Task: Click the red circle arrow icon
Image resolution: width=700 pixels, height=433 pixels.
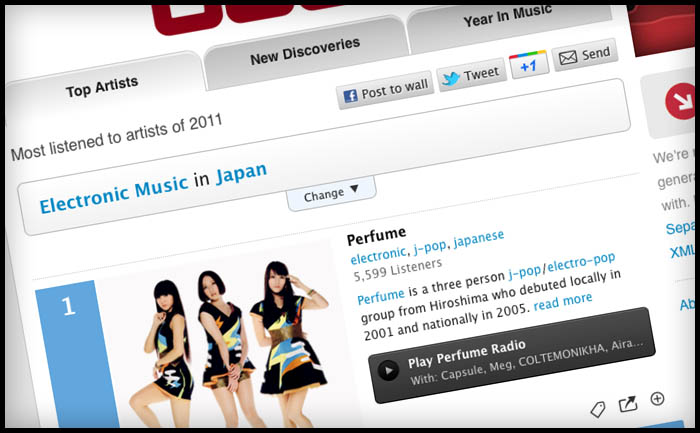Action: (x=680, y=101)
